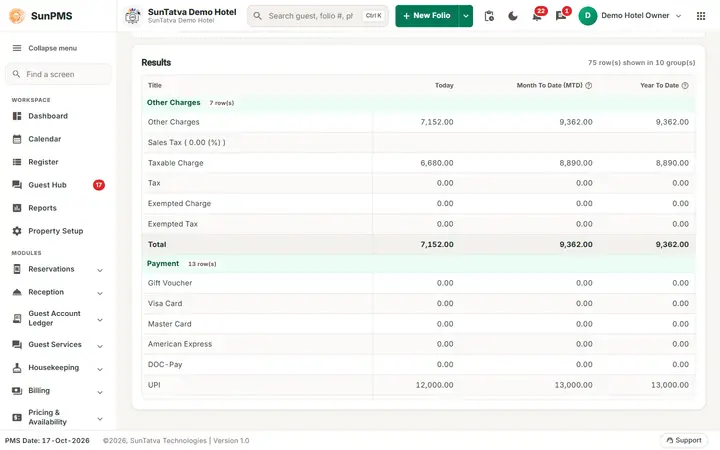Image resolution: width=720 pixels, height=450 pixels.
Task: Expand the Reception module chevron
Action: (x=100, y=293)
